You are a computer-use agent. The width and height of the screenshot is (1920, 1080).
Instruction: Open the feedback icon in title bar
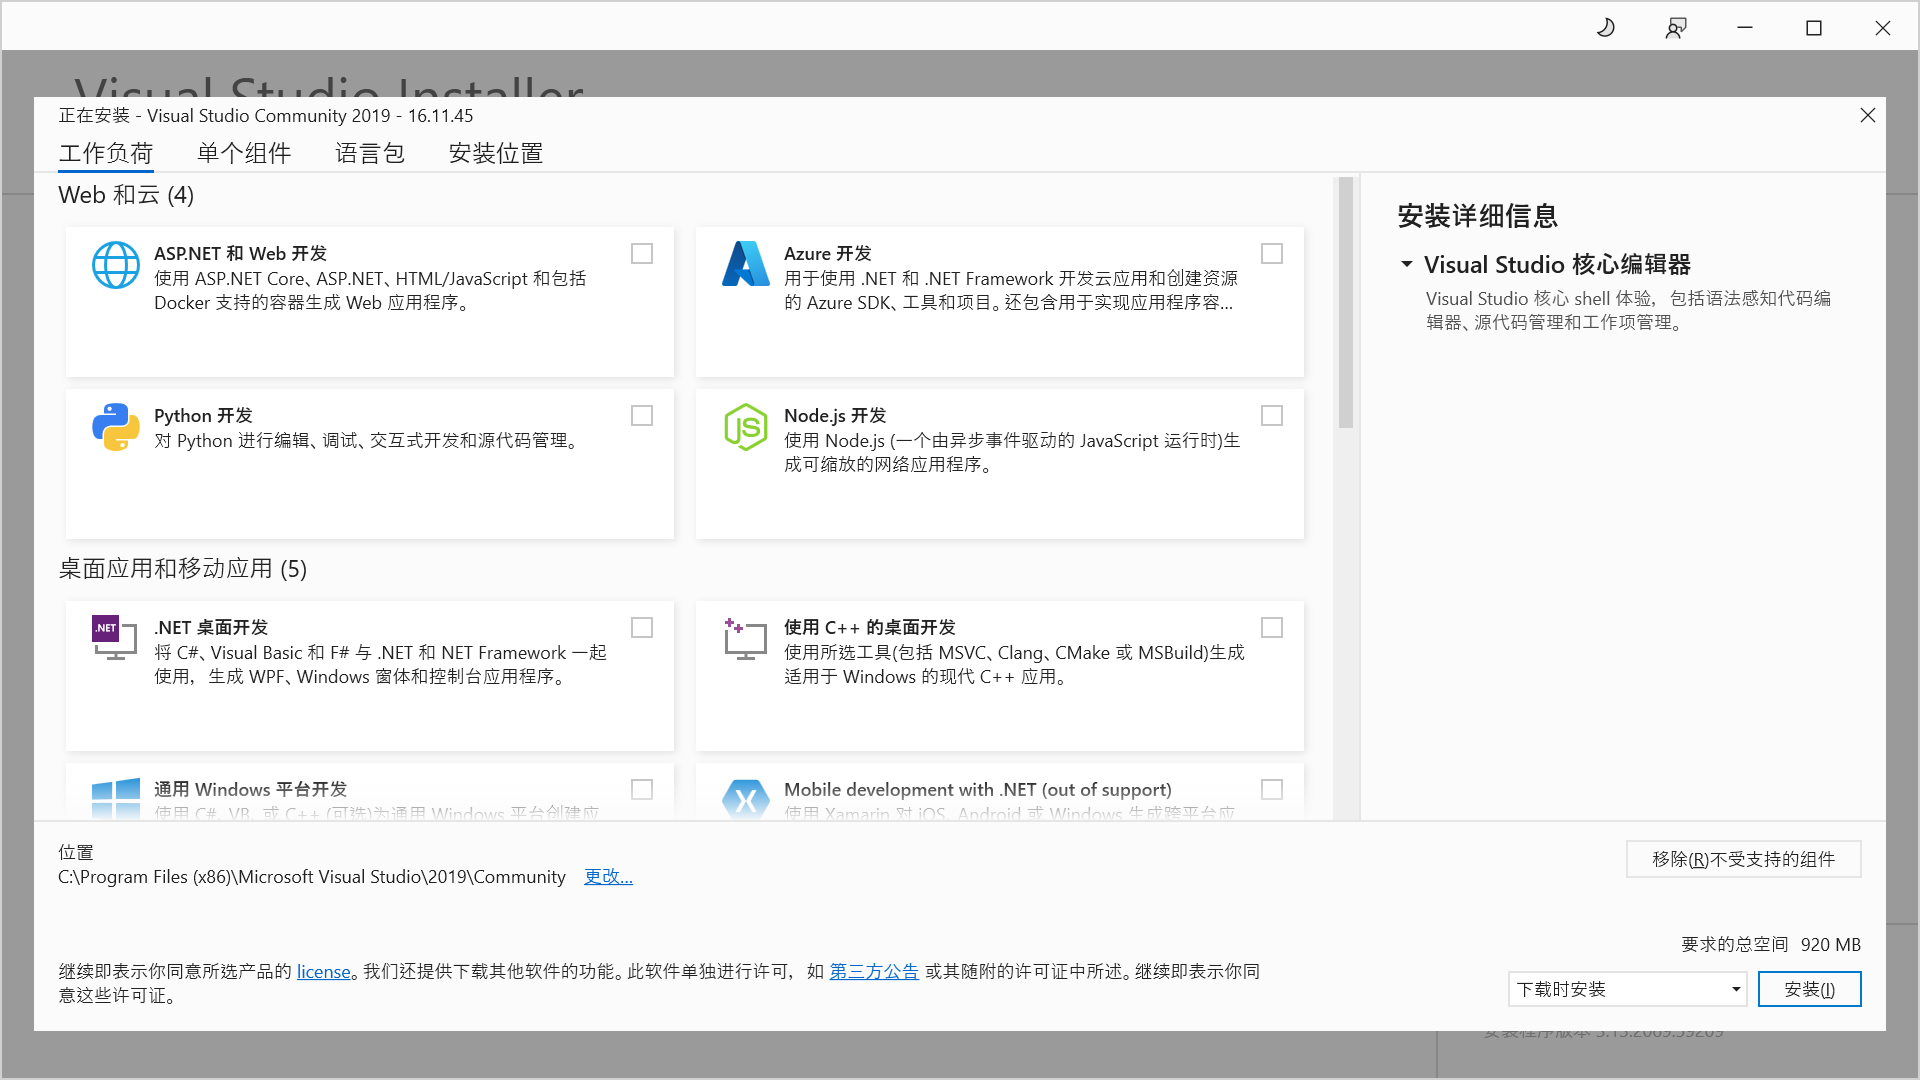(x=1676, y=28)
